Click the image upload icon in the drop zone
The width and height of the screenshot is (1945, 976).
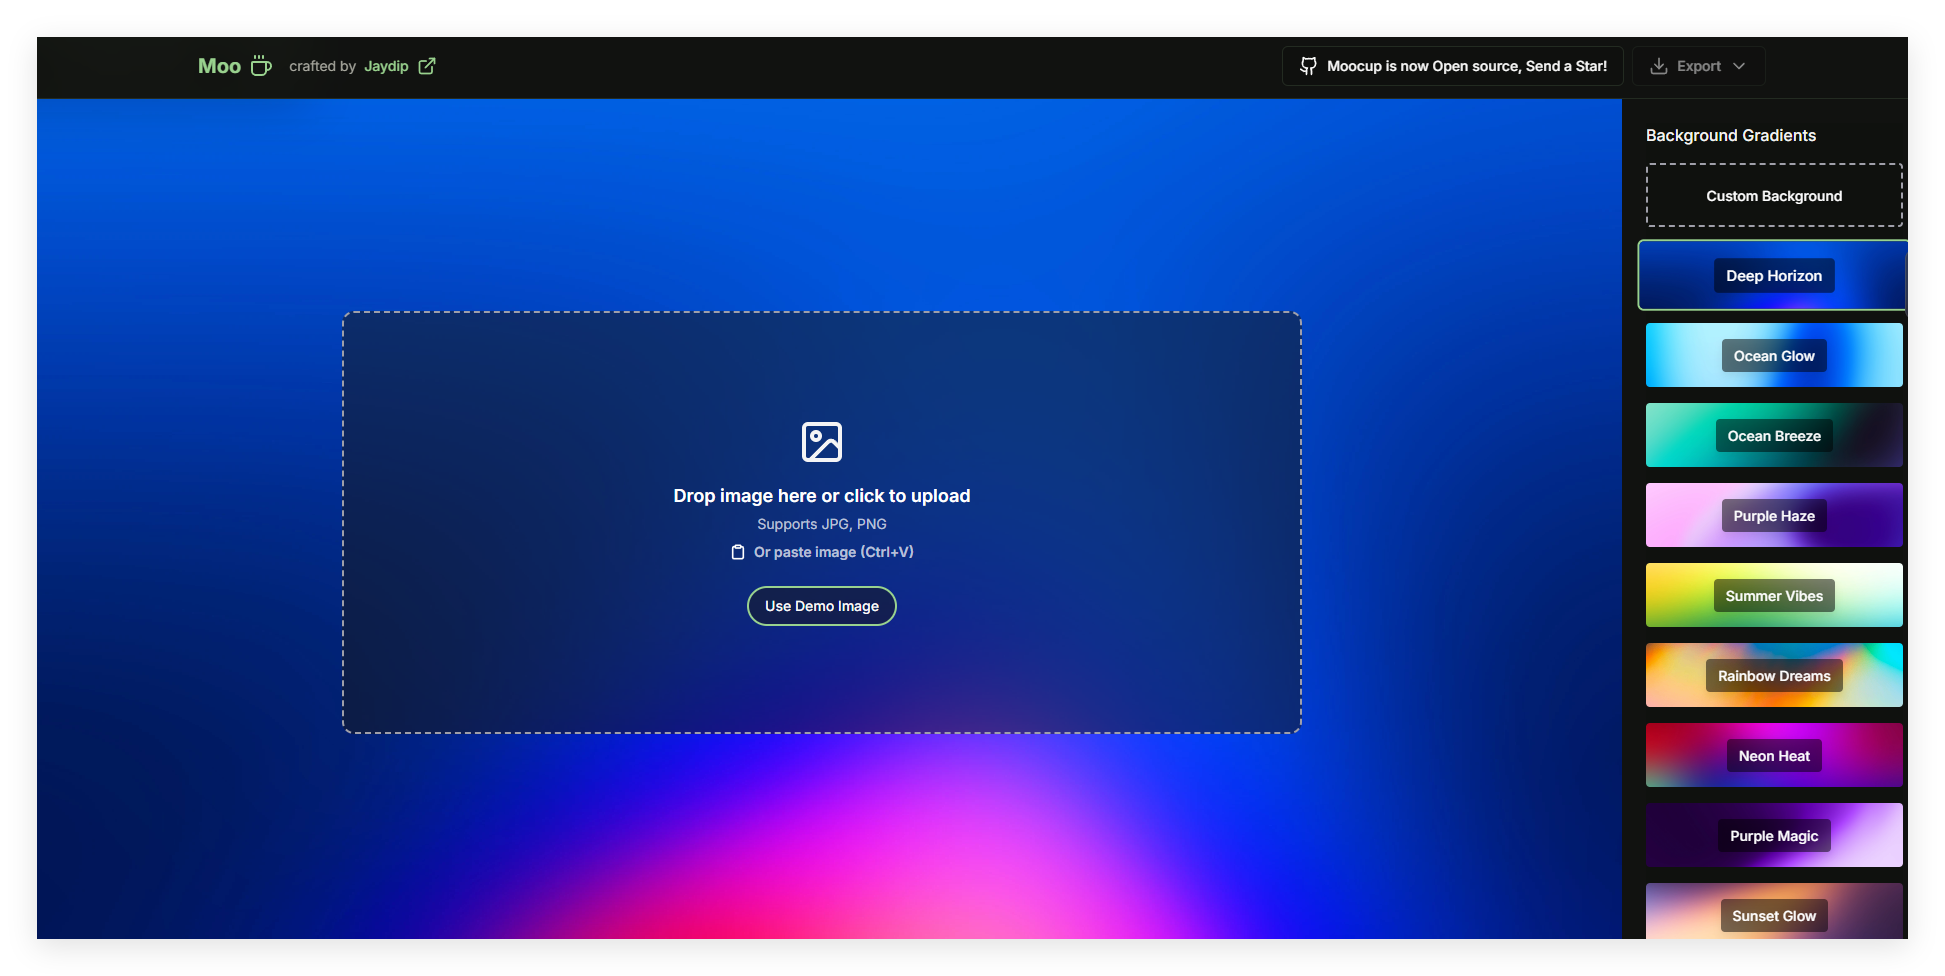[822, 442]
